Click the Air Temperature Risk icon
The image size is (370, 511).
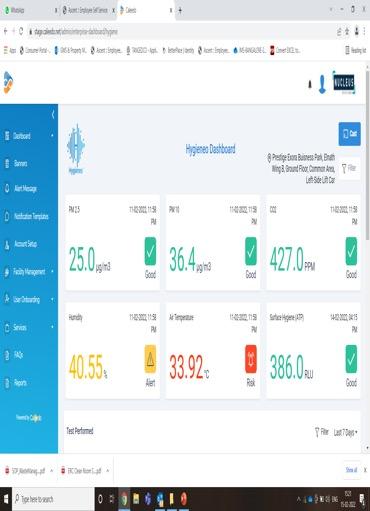pyautogui.click(x=251, y=359)
